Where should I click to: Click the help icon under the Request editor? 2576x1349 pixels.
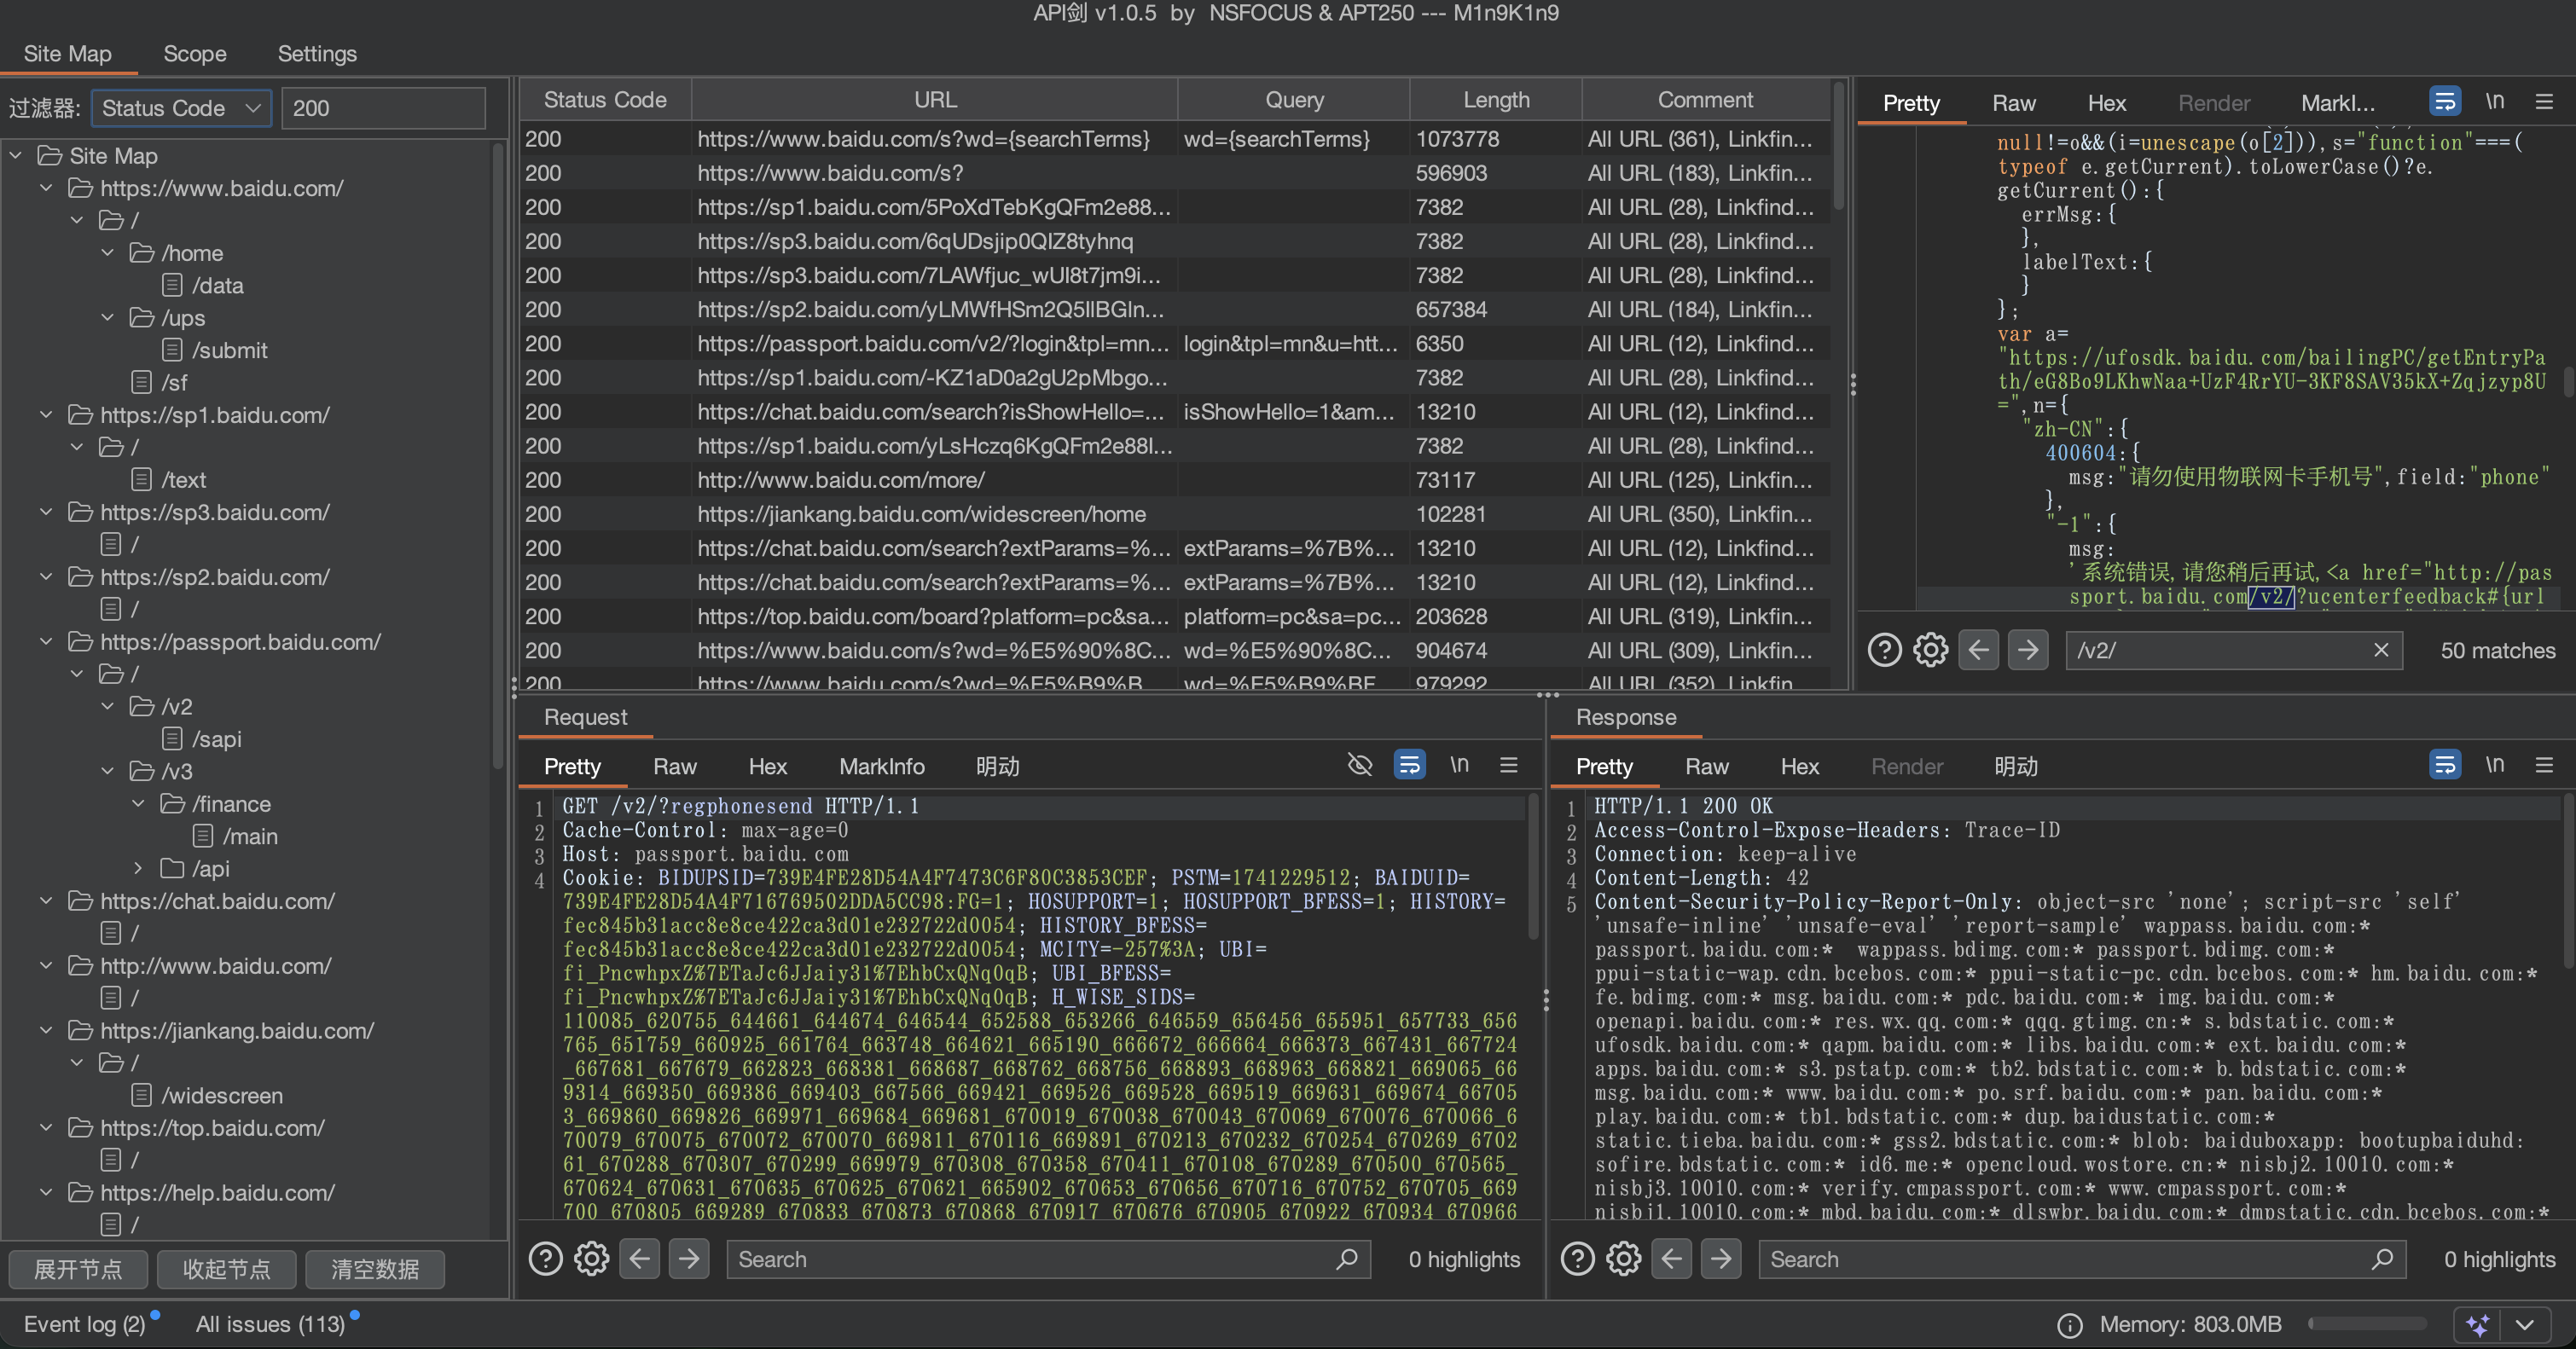(x=545, y=1258)
